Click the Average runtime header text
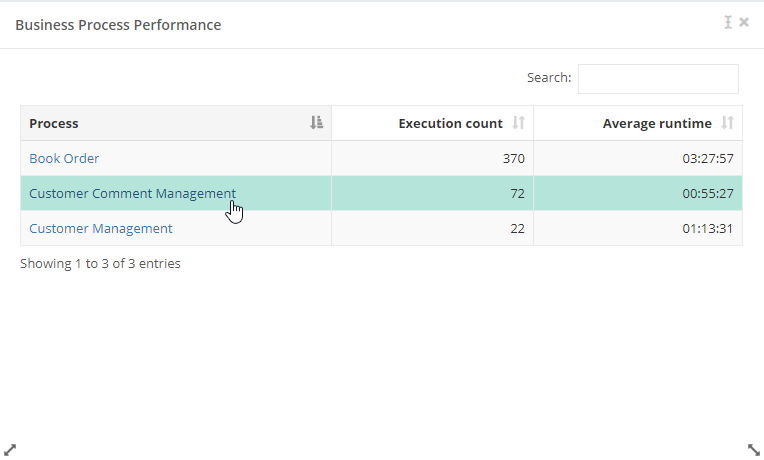Image resolution: width=764 pixels, height=460 pixels. point(657,123)
